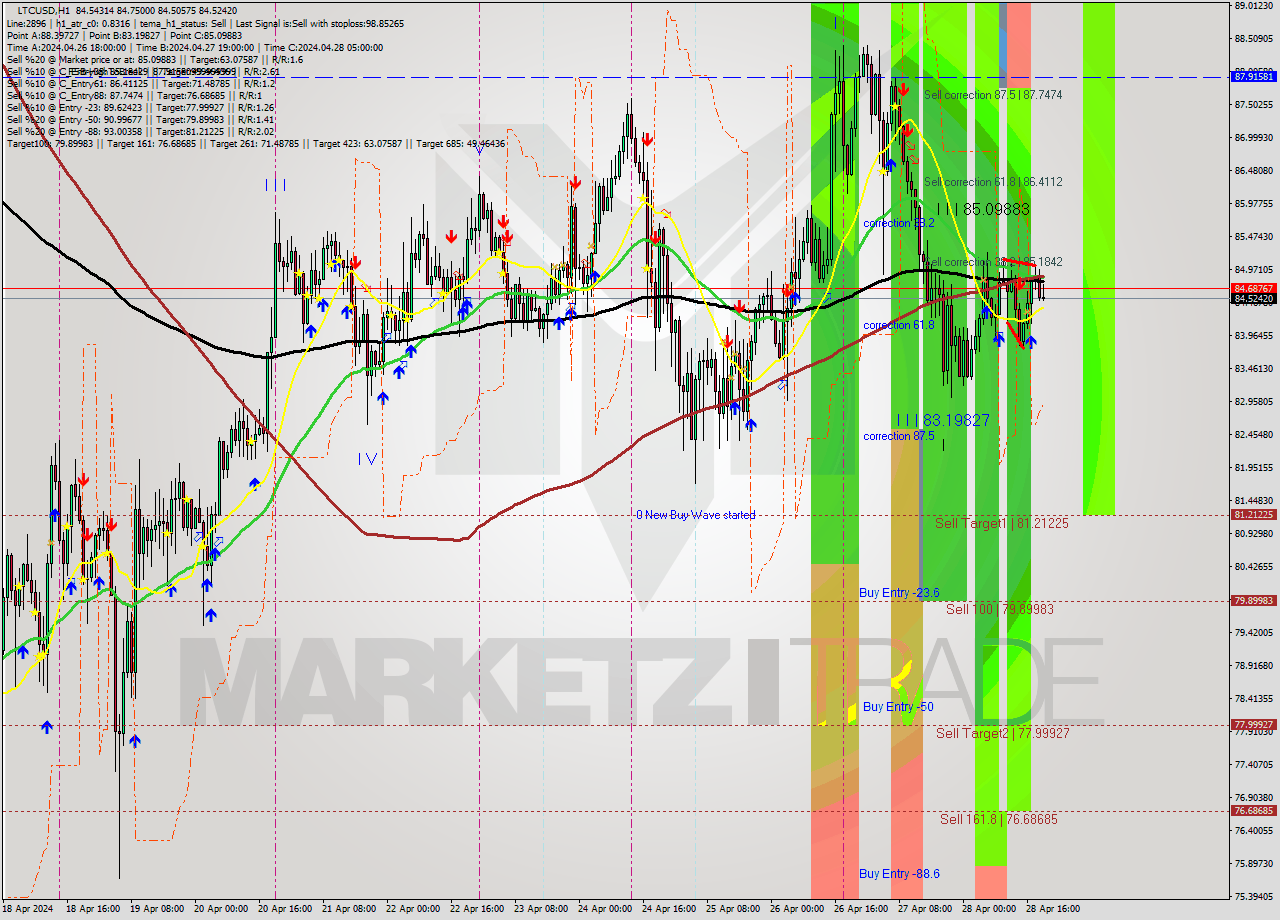The width and height of the screenshot is (1280, 920).
Task: Click the '22 Apr 00:00' time axis label
Action: [x=412, y=909]
